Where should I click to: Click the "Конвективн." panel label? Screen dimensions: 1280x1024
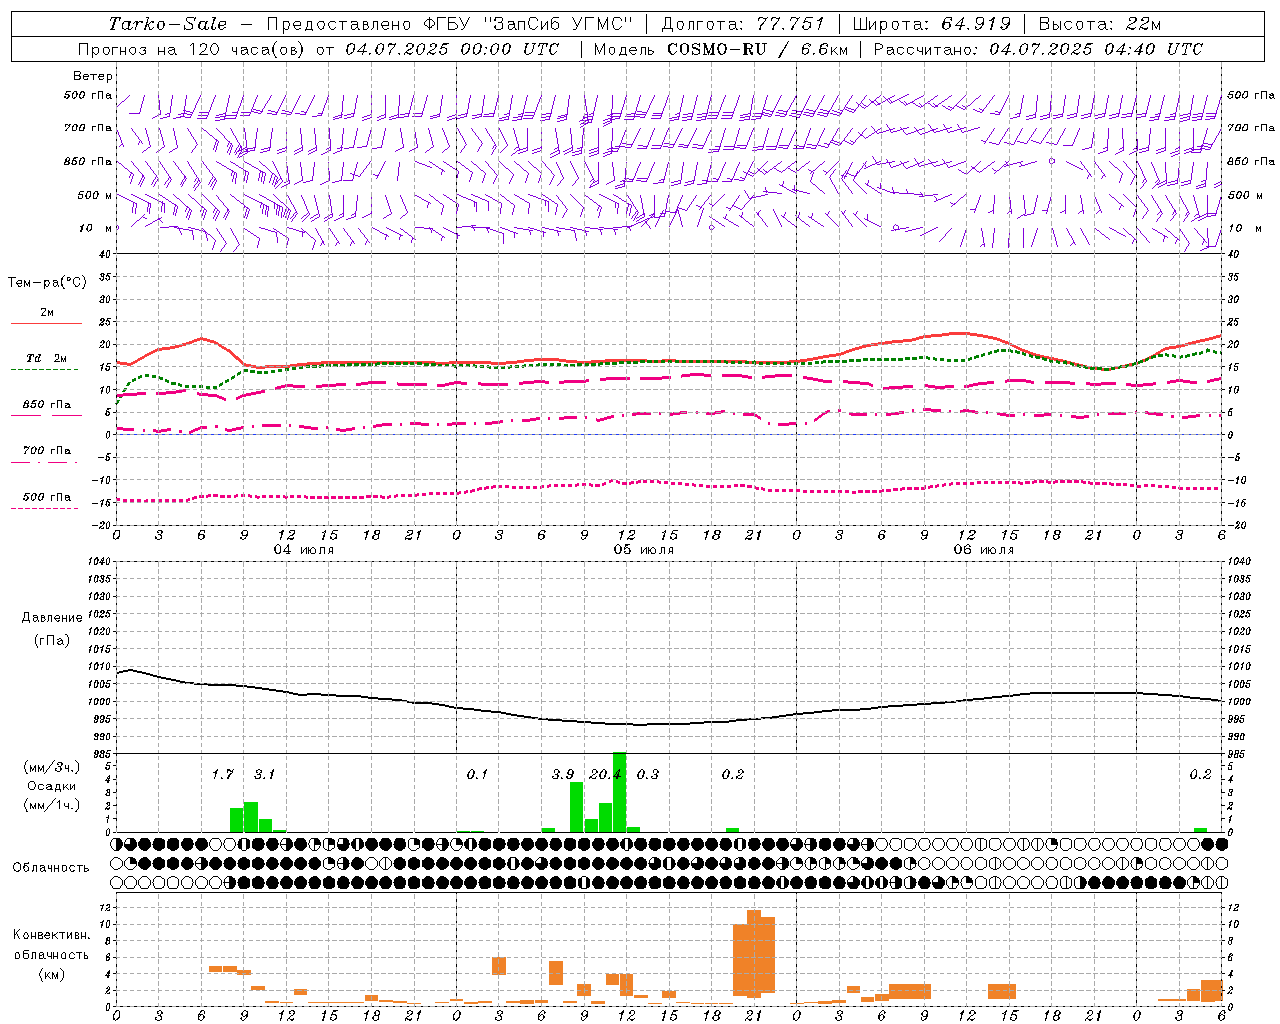[x=52, y=935]
